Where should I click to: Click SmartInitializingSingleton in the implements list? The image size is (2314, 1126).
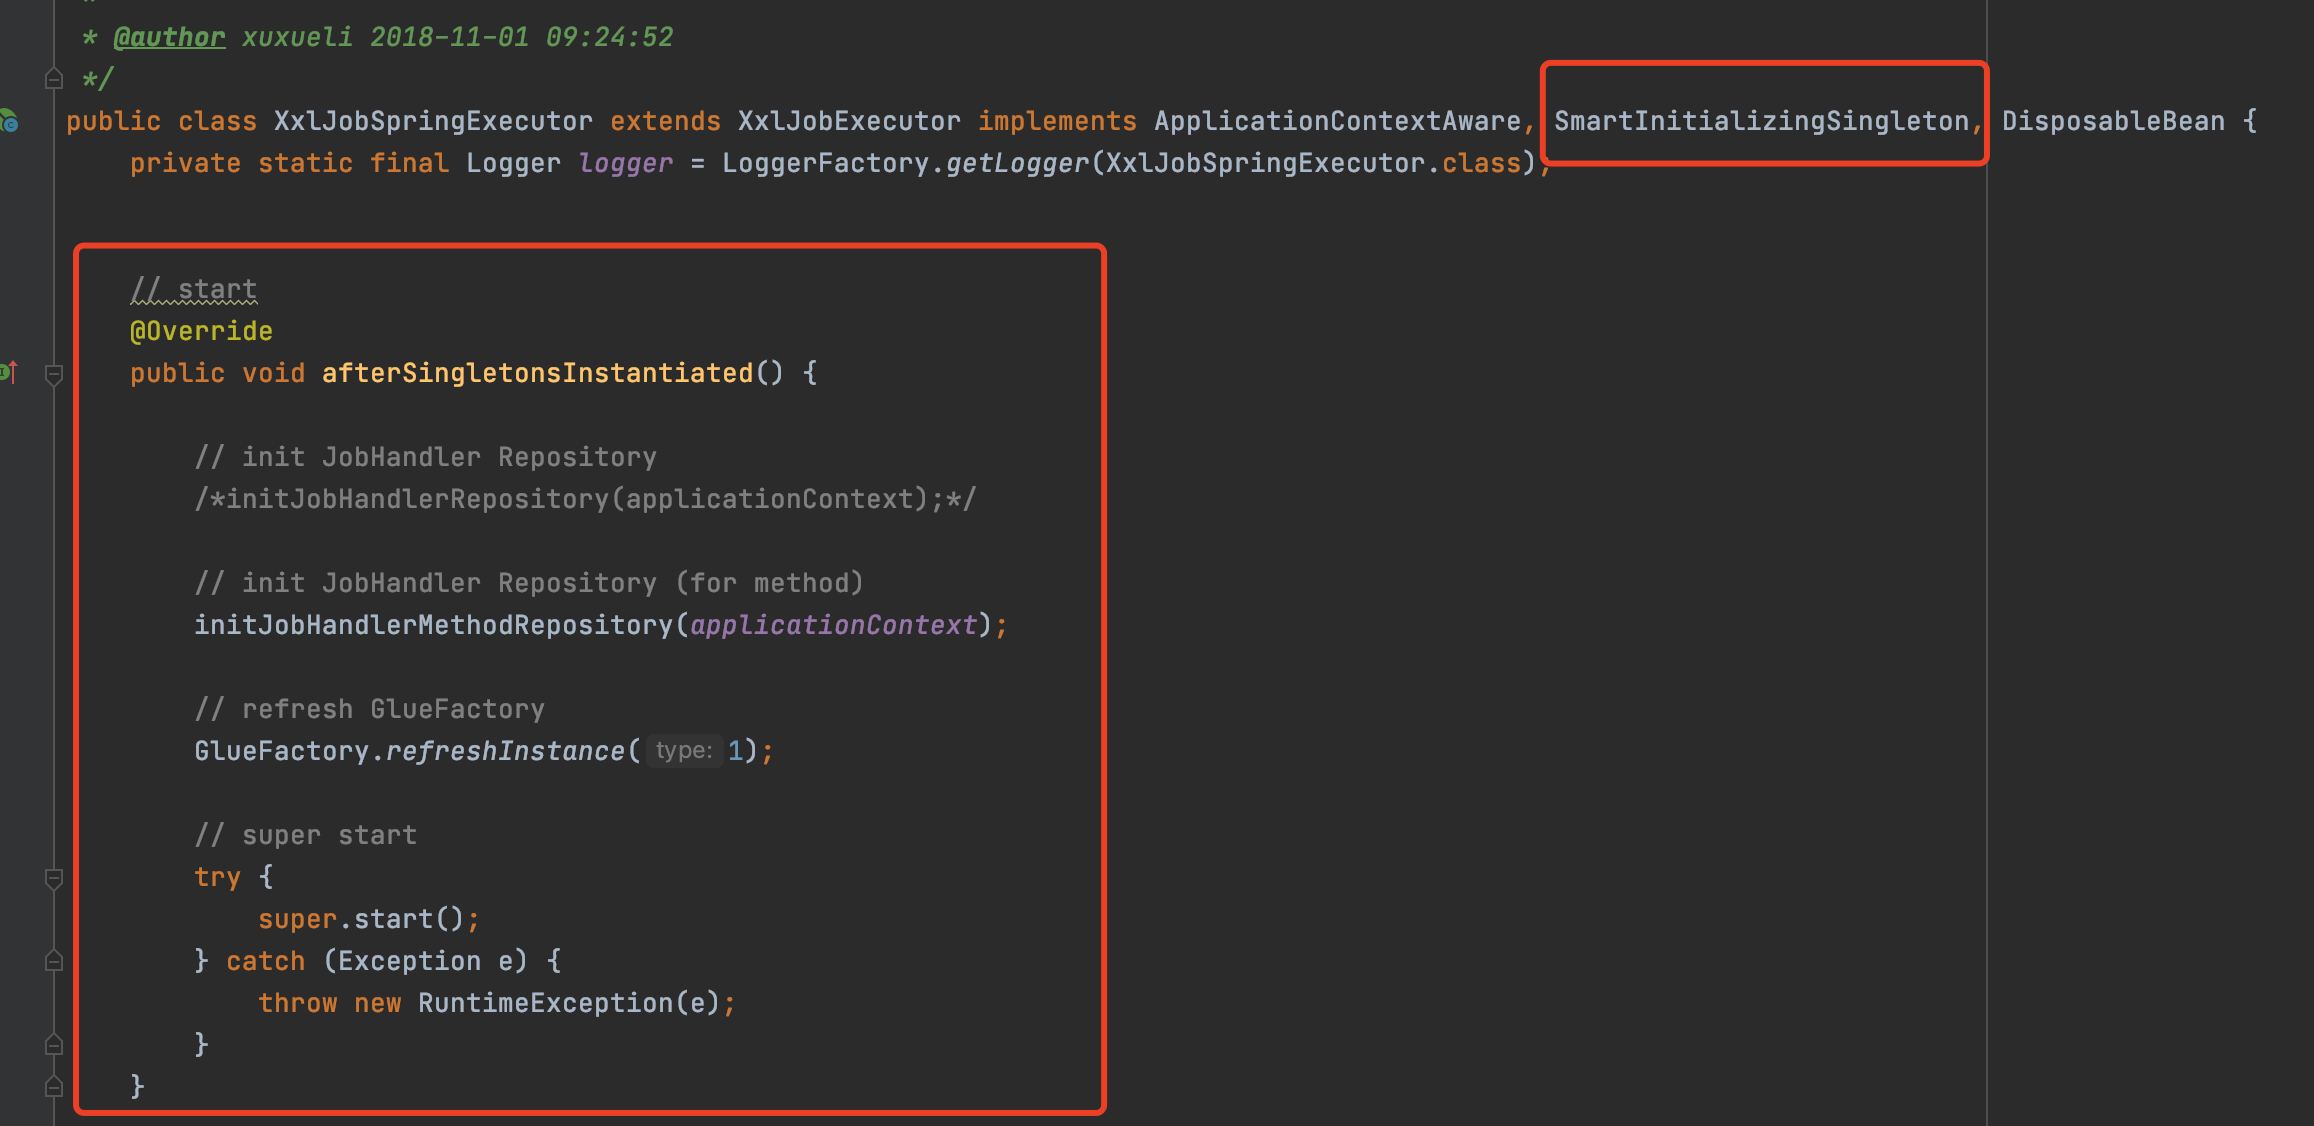point(1761,121)
